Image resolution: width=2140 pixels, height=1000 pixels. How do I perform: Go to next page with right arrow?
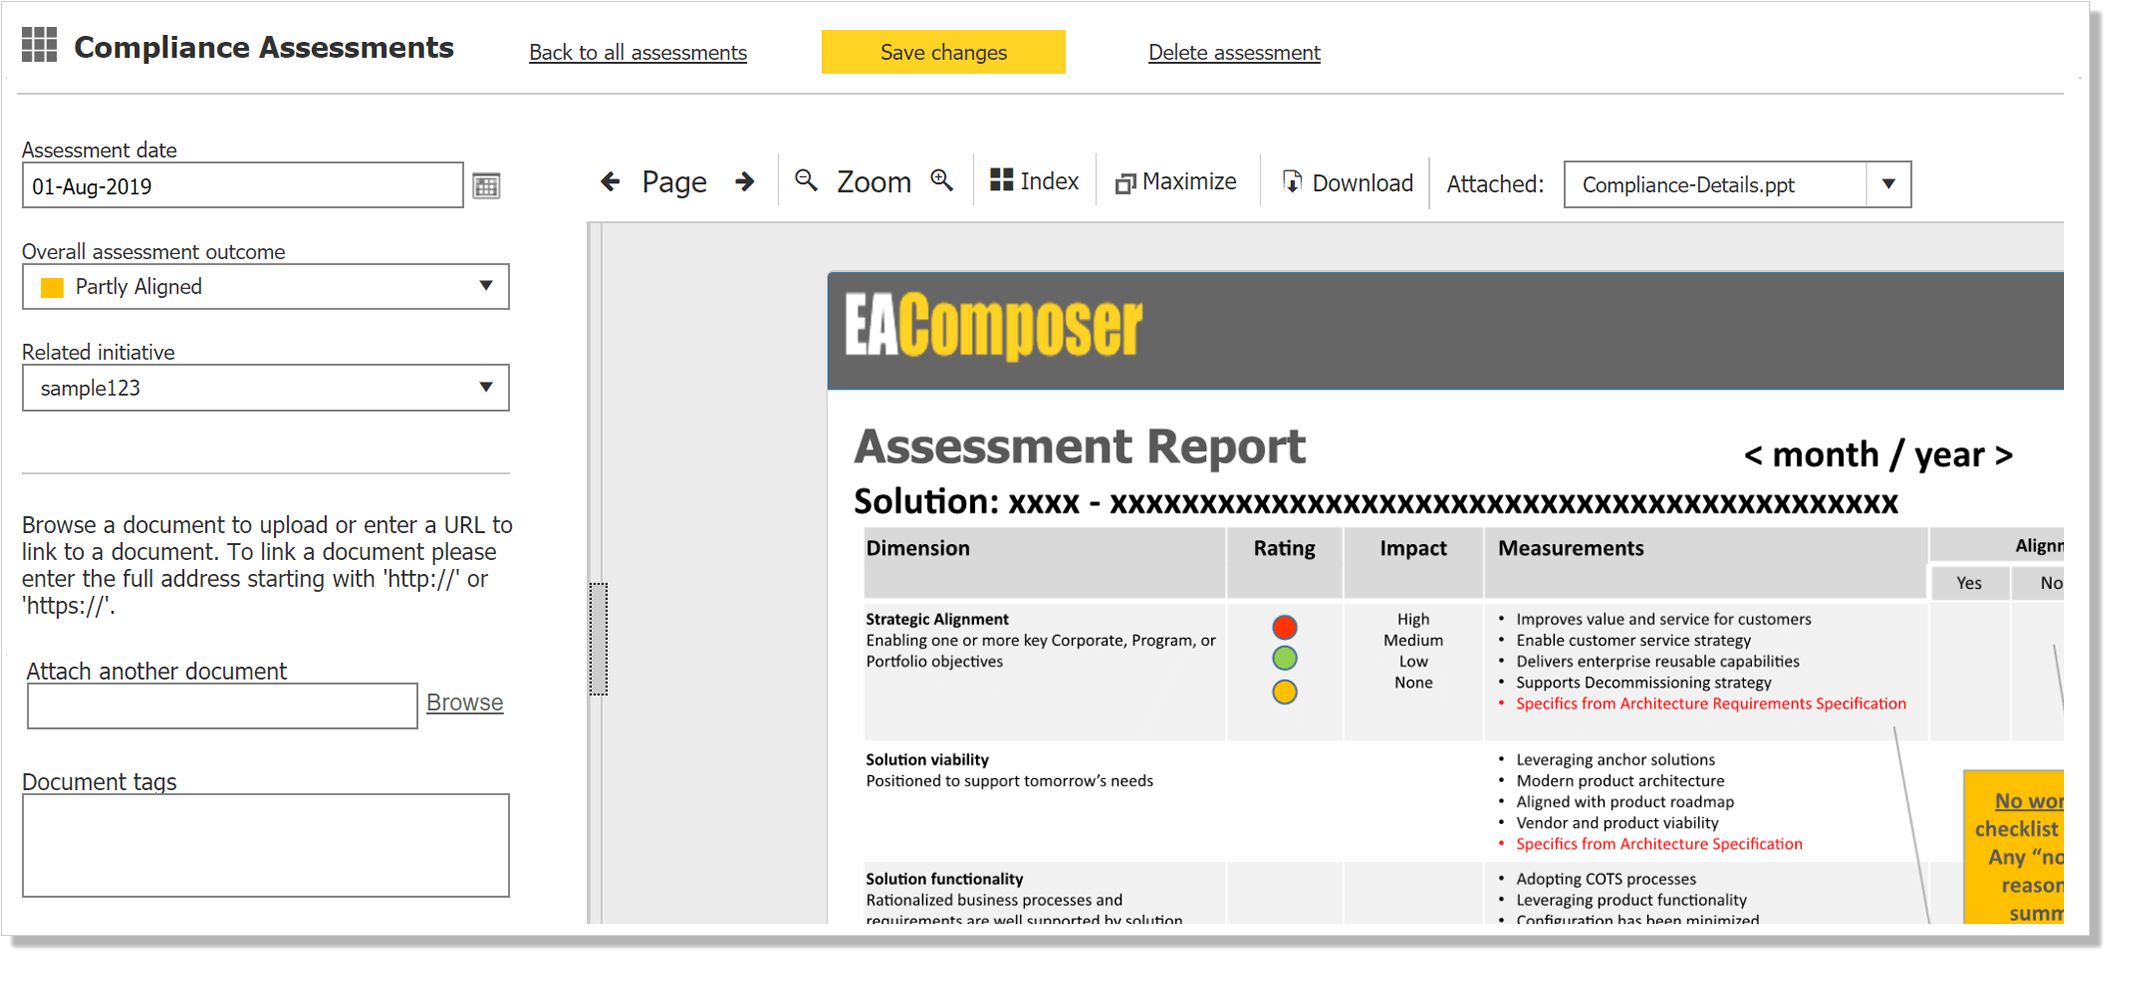tap(744, 181)
